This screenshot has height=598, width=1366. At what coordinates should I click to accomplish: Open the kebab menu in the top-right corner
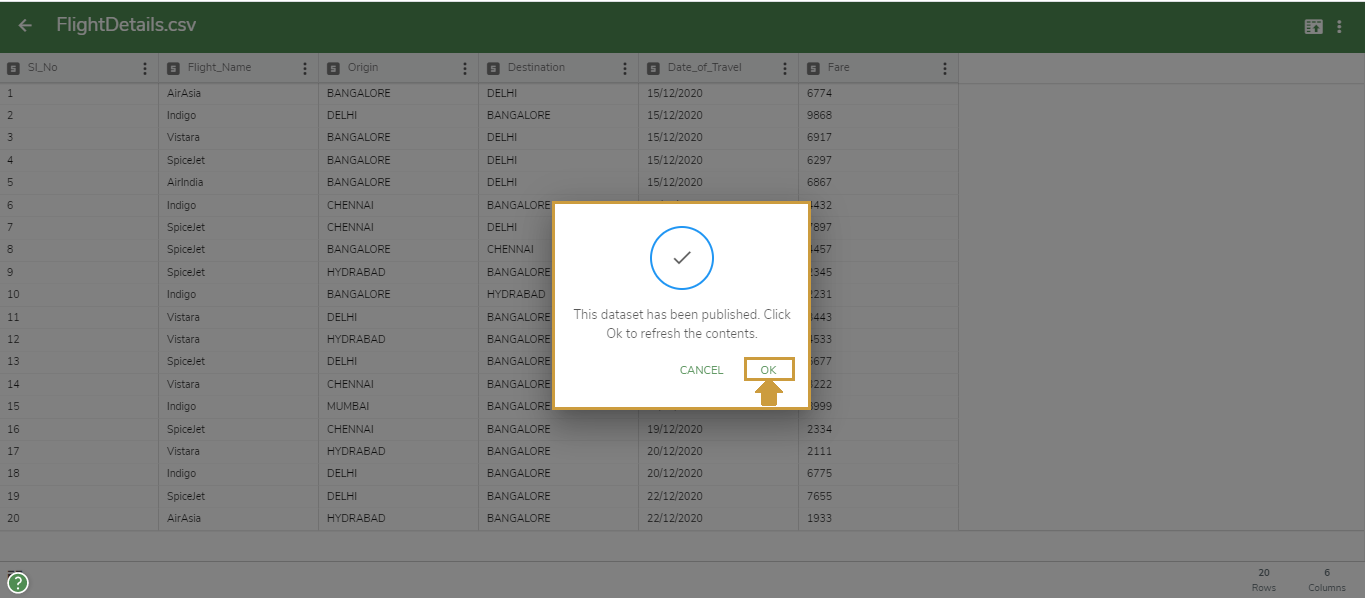click(x=1340, y=26)
